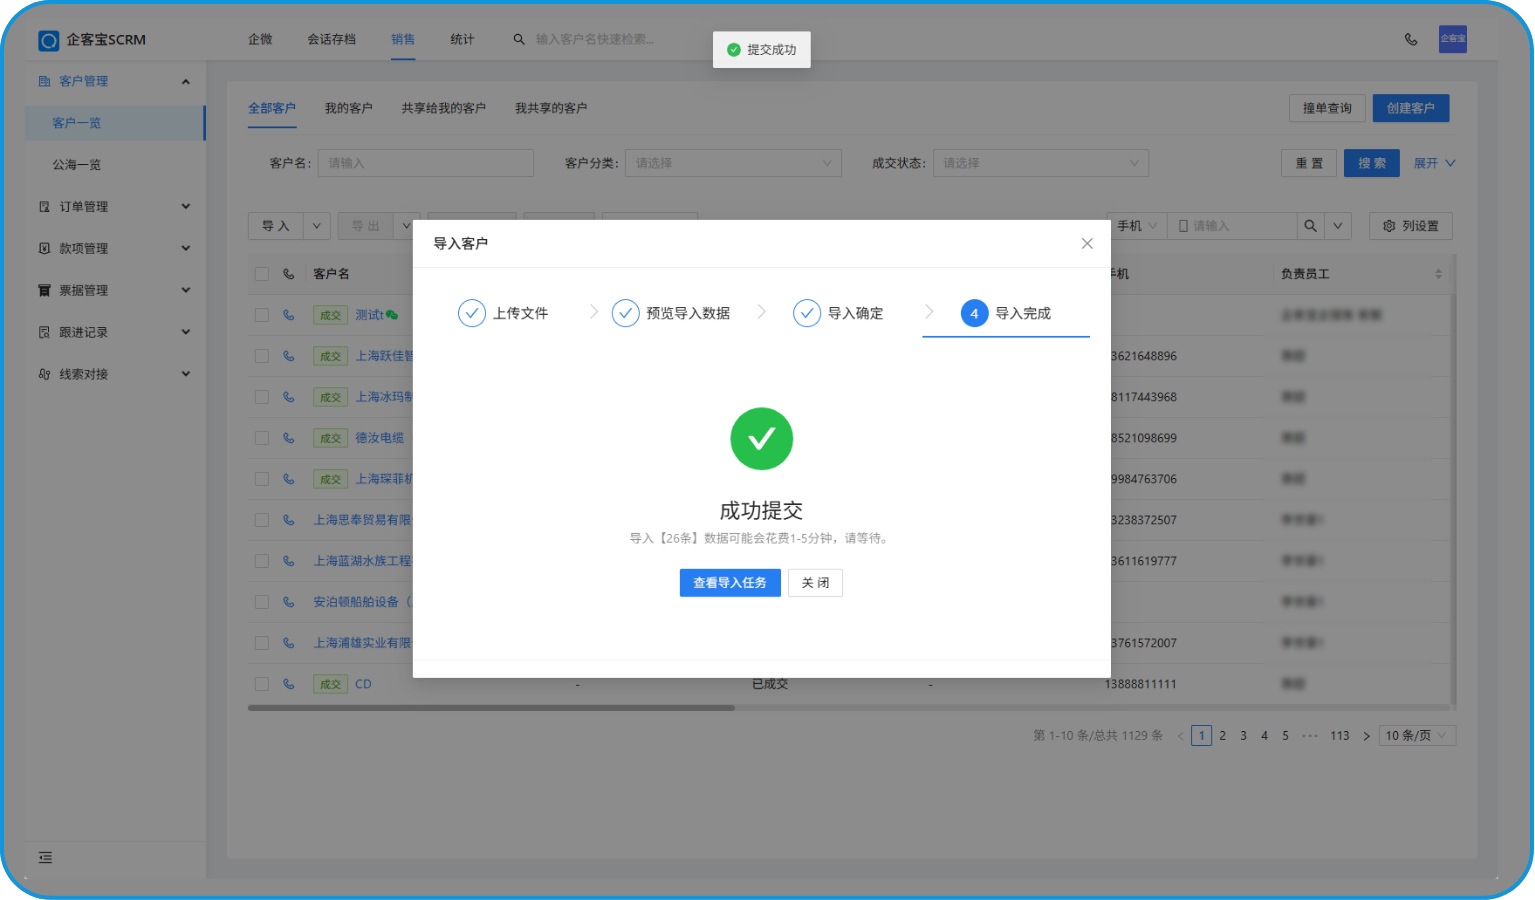Screen dimensions: 1535x900
Task: Select checkbox for the CD customer row
Action: coord(262,684)
